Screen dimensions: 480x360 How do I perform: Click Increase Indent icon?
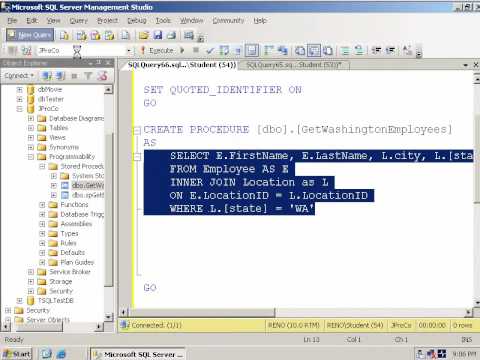coord(390,51)
